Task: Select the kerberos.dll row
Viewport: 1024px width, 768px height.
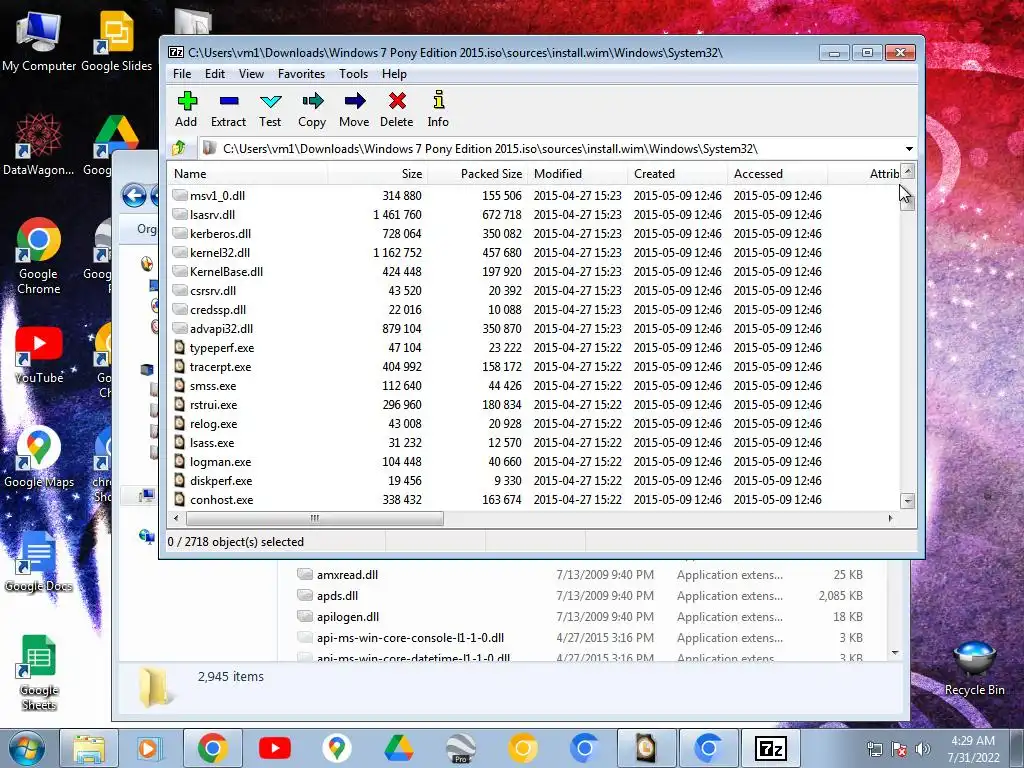Action: pos(533,233)
